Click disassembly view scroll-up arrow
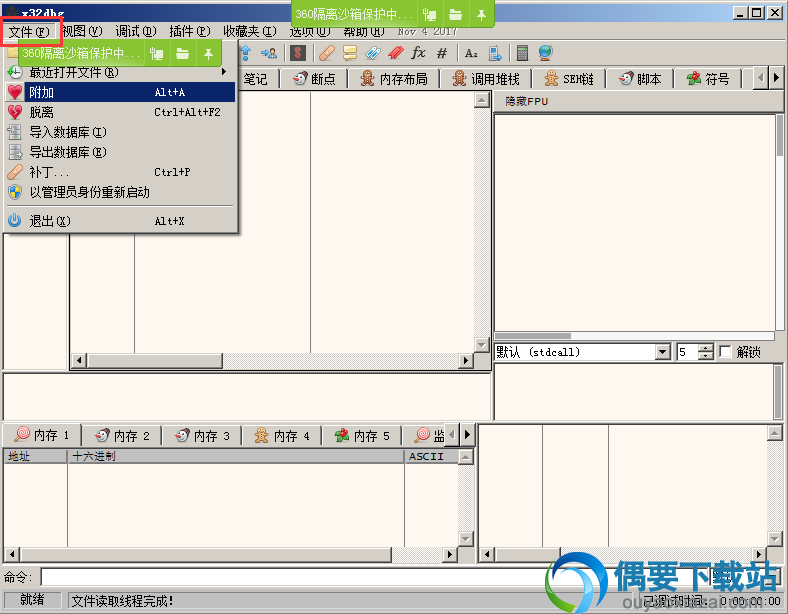Image resolution: width=788 pixels, height=614 pixels. tap(482, 100)
